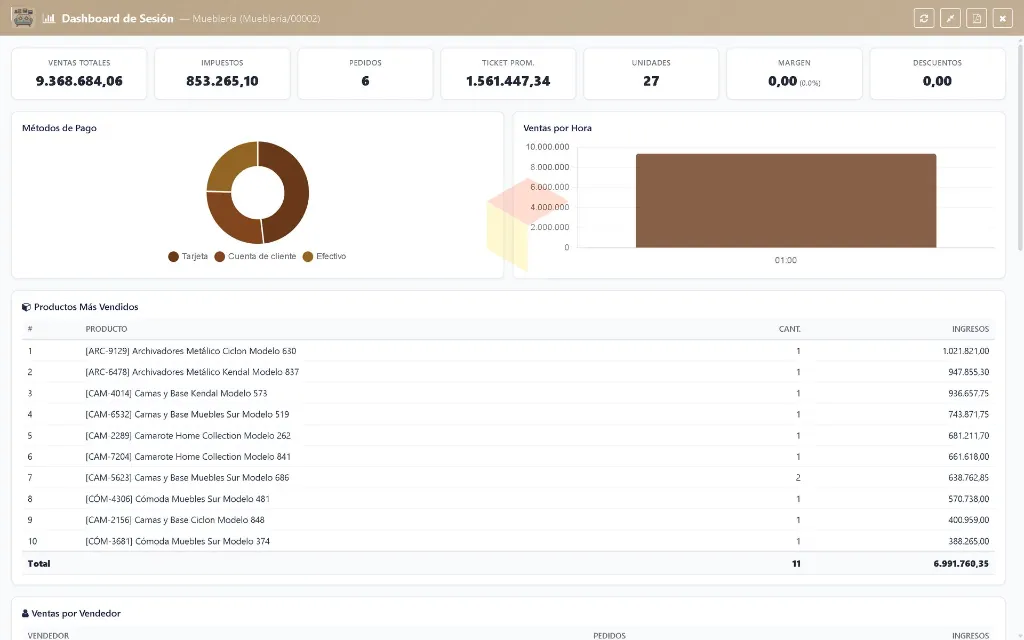Click the Unidades card showing 27

click(x=651, y=74)
